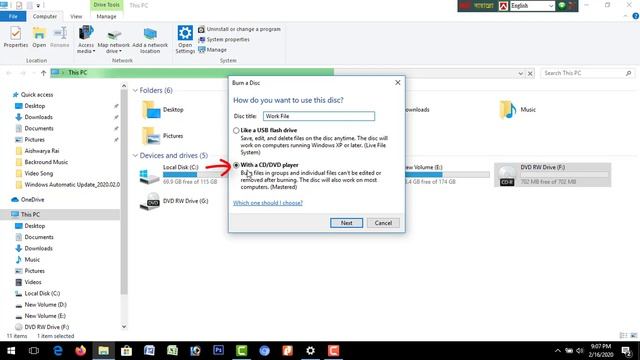Select Local Disk (C:) in navigation pane

(42, 293)
